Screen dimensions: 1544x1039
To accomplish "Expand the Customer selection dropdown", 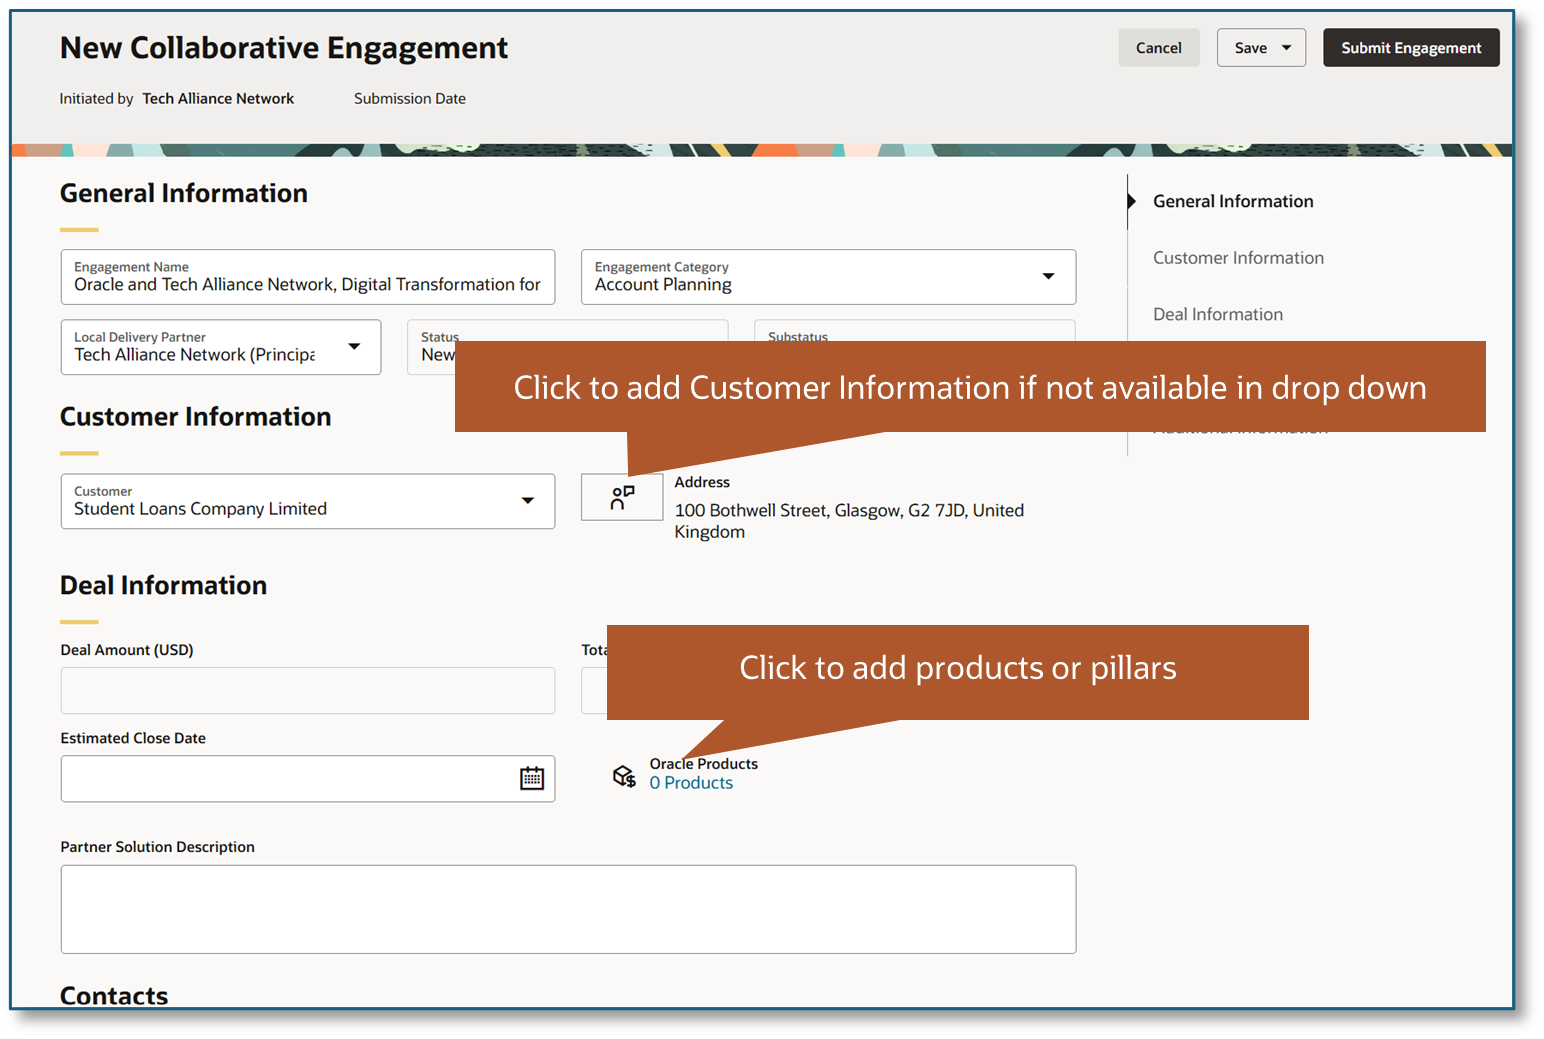I will pyautogui.click(x=528, y=501).
